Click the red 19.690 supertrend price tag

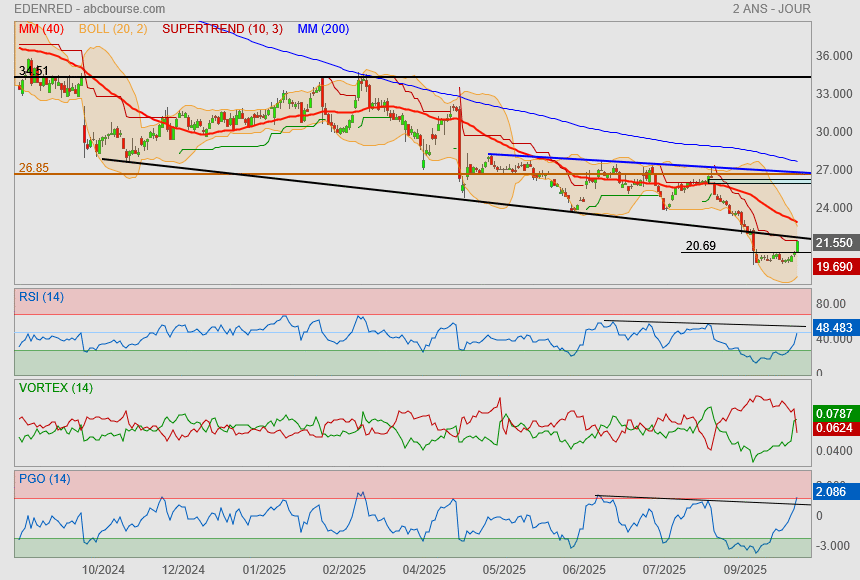[834, 267]
